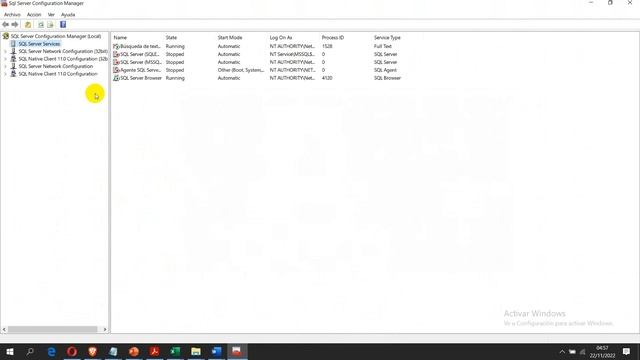
Task: Open the taskbar search icon
Action: click(x=30, y=351)
